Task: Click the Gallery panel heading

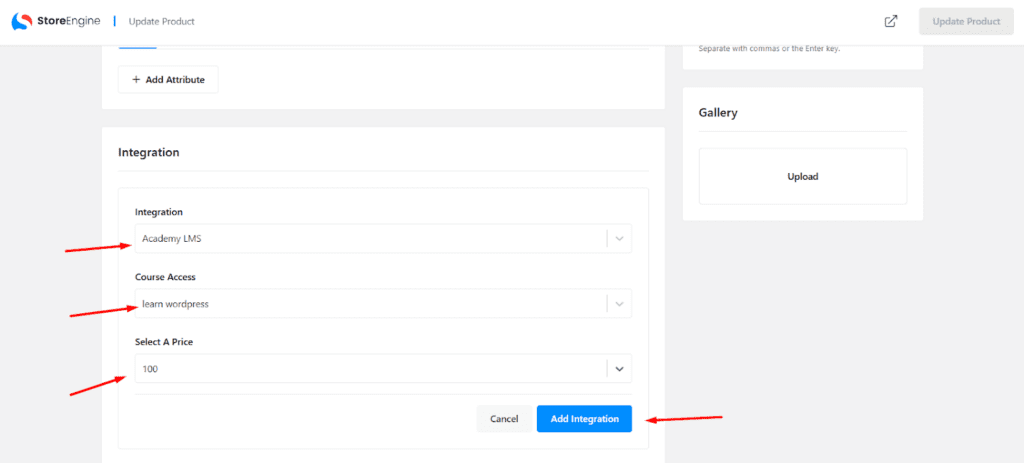Action: coord(718,113)
